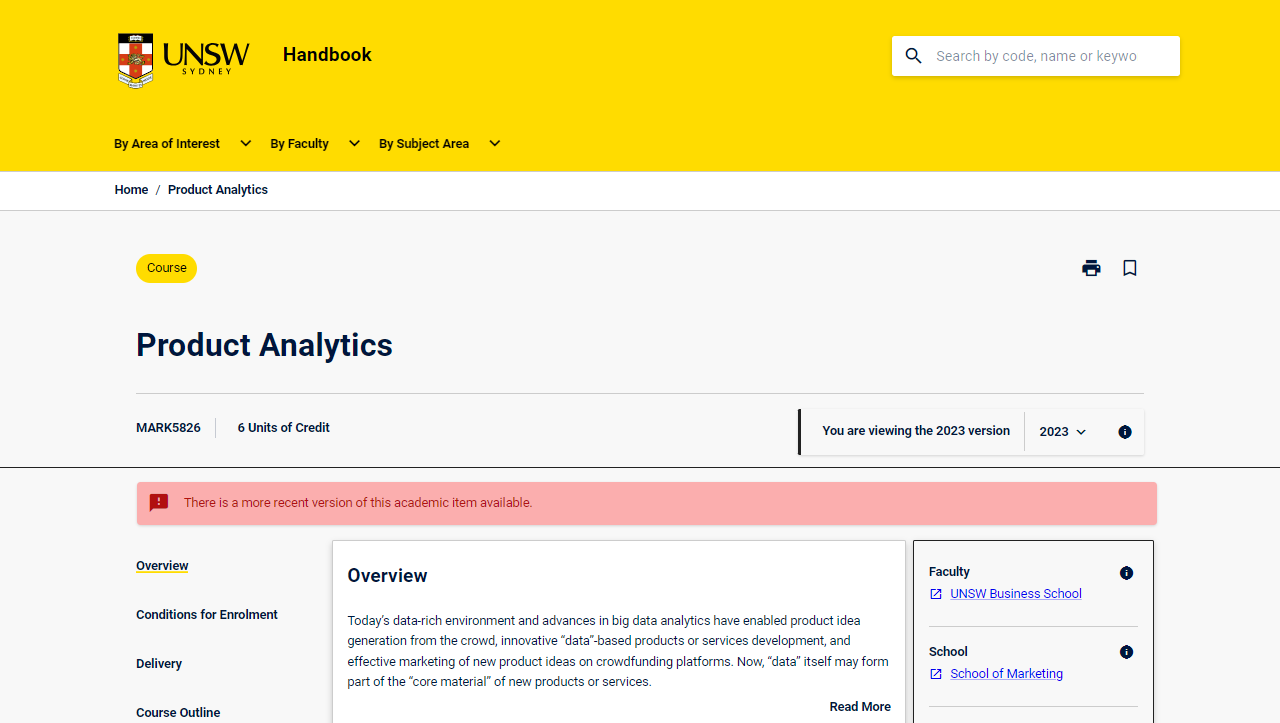Focus the search by code or keyword field
The height and width of the screenshot is (723, 1280).
tap(1036, 56)
